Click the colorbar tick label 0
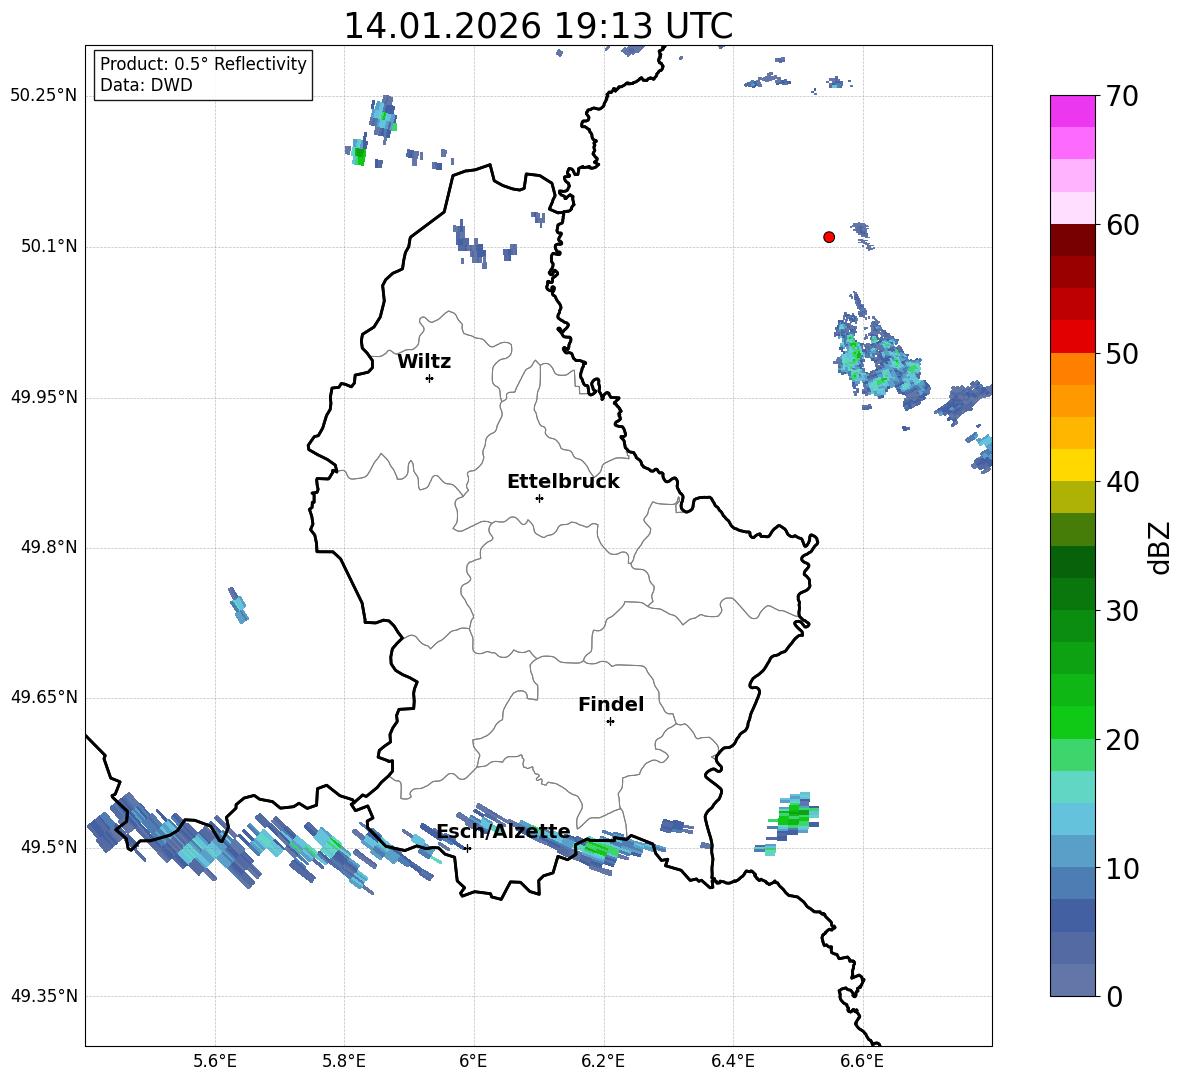The height and width of the screenshot is (1081, 1184). pyautogui.click(x=1114, y=996)
